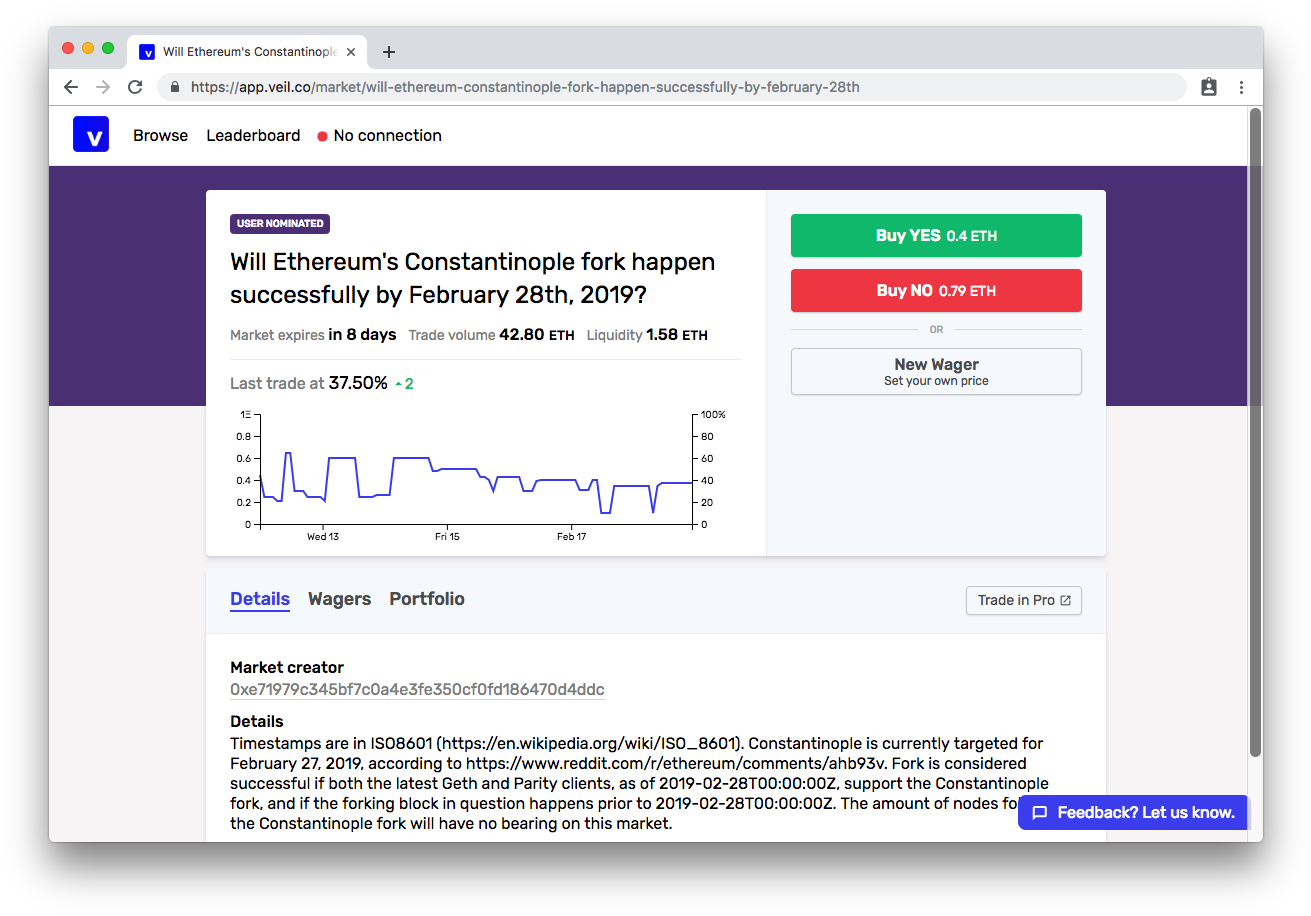Click the browser profile extension icon
This screenshot has width=1311, height=916.
[1209, 87]
